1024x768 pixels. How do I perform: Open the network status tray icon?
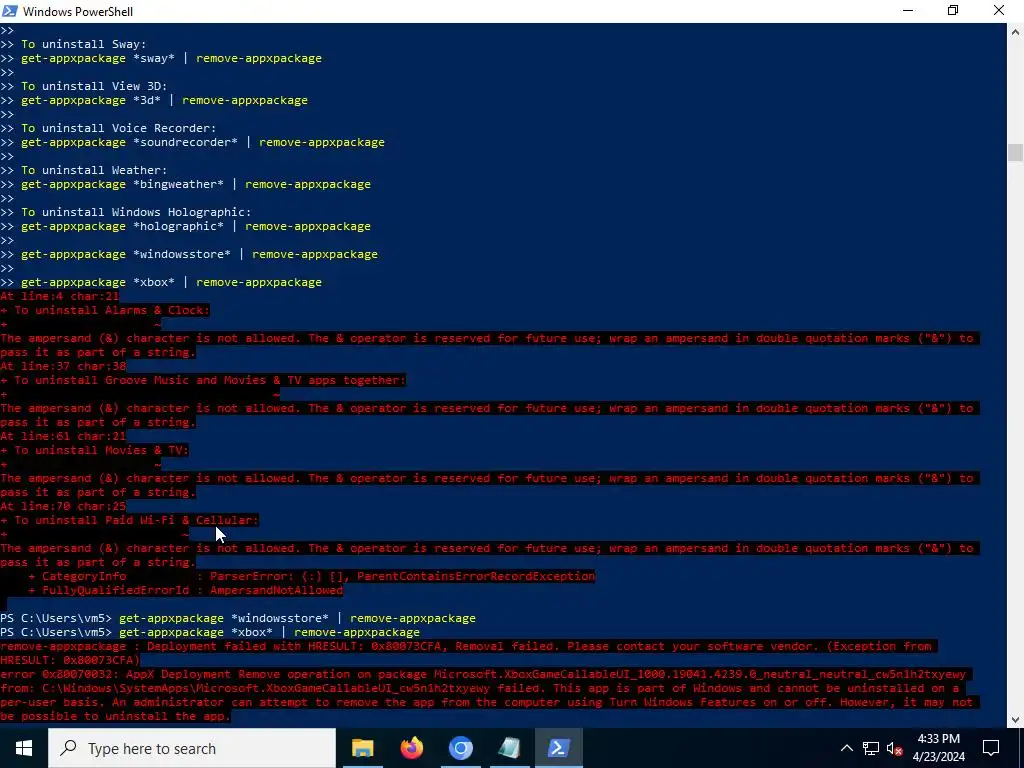coord(871,748)
